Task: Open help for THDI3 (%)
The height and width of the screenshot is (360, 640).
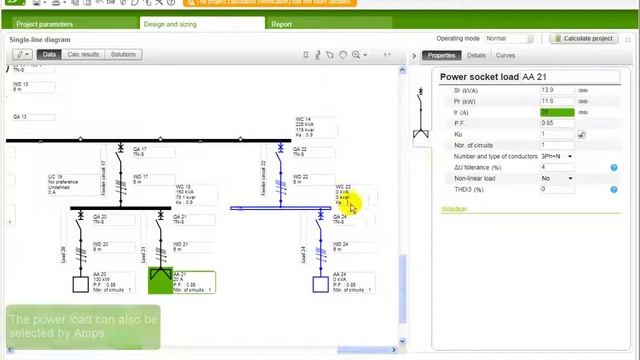Action: tap(614, 189)
